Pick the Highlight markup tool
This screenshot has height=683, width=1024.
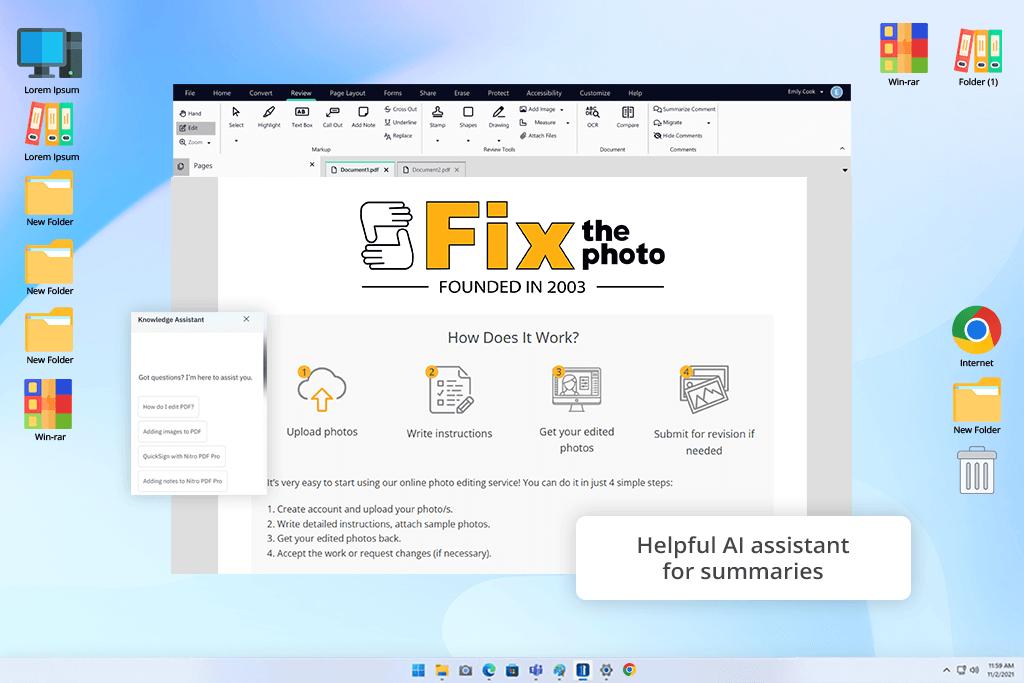[x=269, y=117]
